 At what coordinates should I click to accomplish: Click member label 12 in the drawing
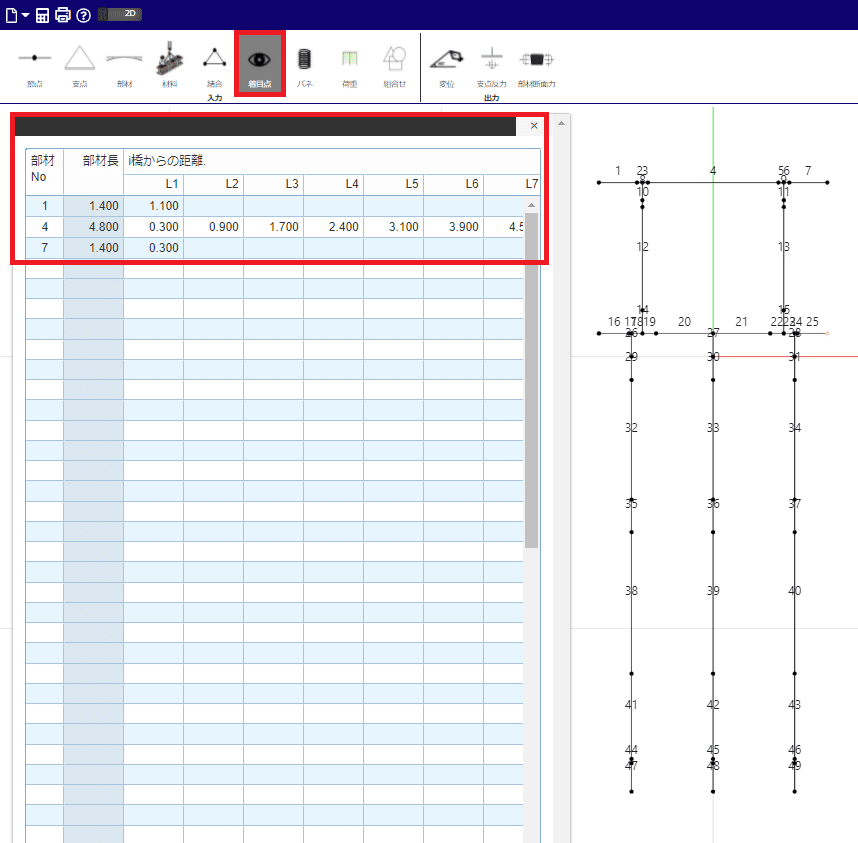642,247
